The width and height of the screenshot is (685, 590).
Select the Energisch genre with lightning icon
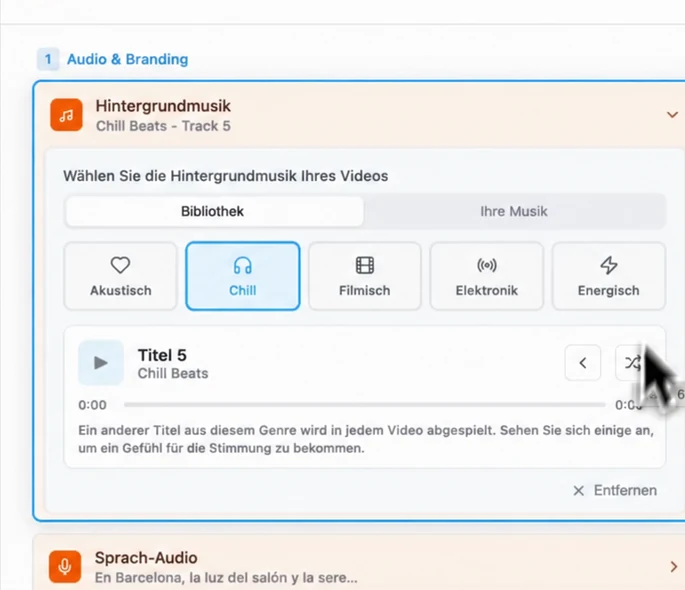click(609, 276)
